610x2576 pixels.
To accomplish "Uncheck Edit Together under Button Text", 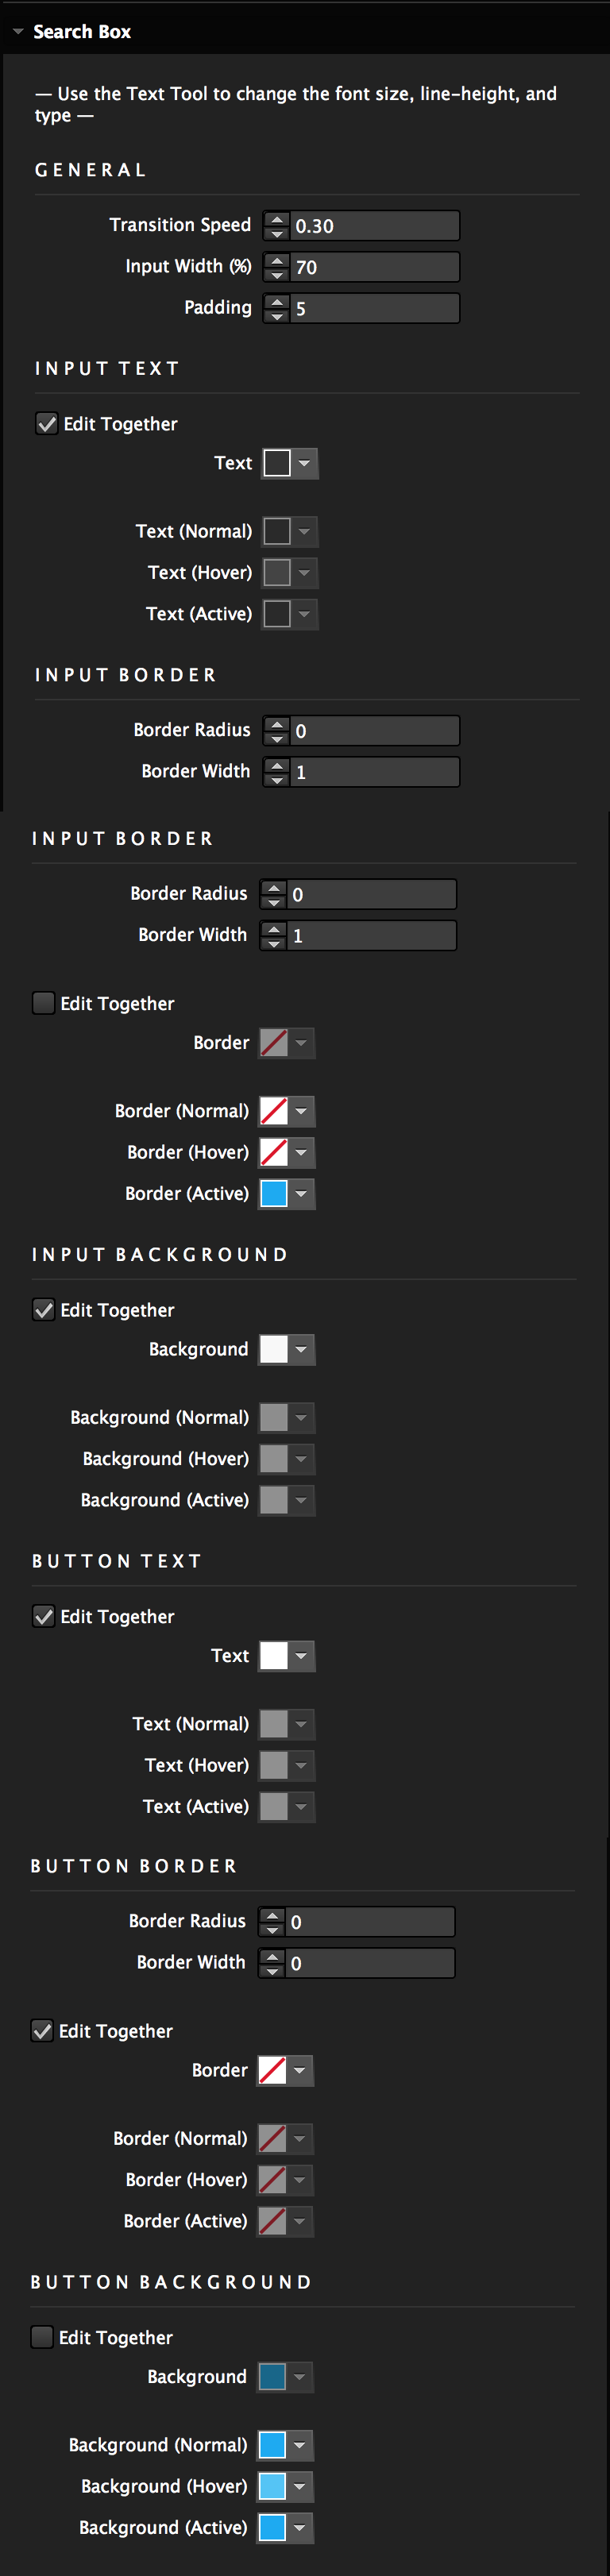I will [43, 1616].
